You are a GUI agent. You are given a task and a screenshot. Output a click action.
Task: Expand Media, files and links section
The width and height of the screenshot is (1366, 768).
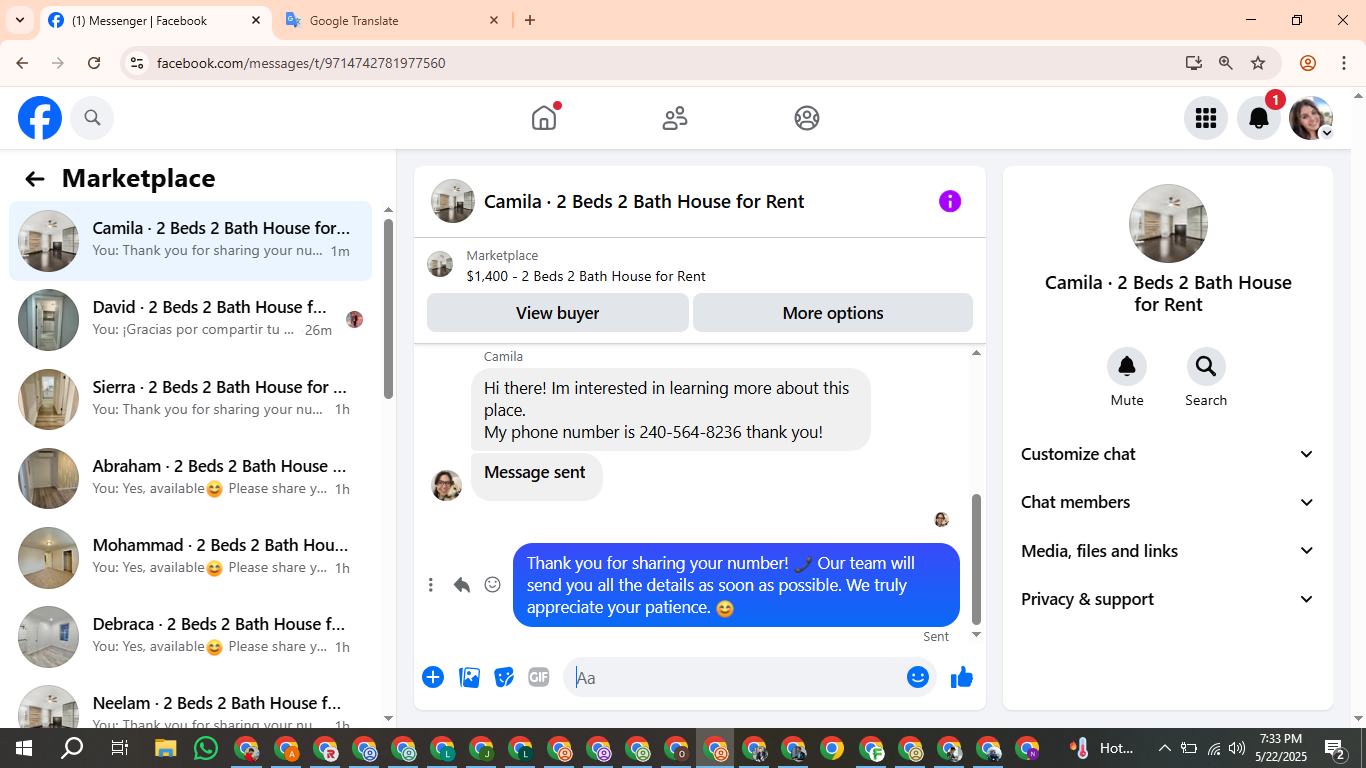[1168, 551]
